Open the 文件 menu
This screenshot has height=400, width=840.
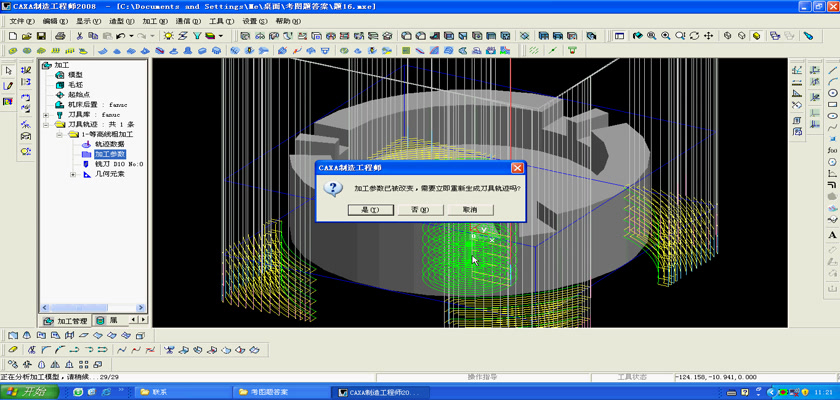(22, 21)
